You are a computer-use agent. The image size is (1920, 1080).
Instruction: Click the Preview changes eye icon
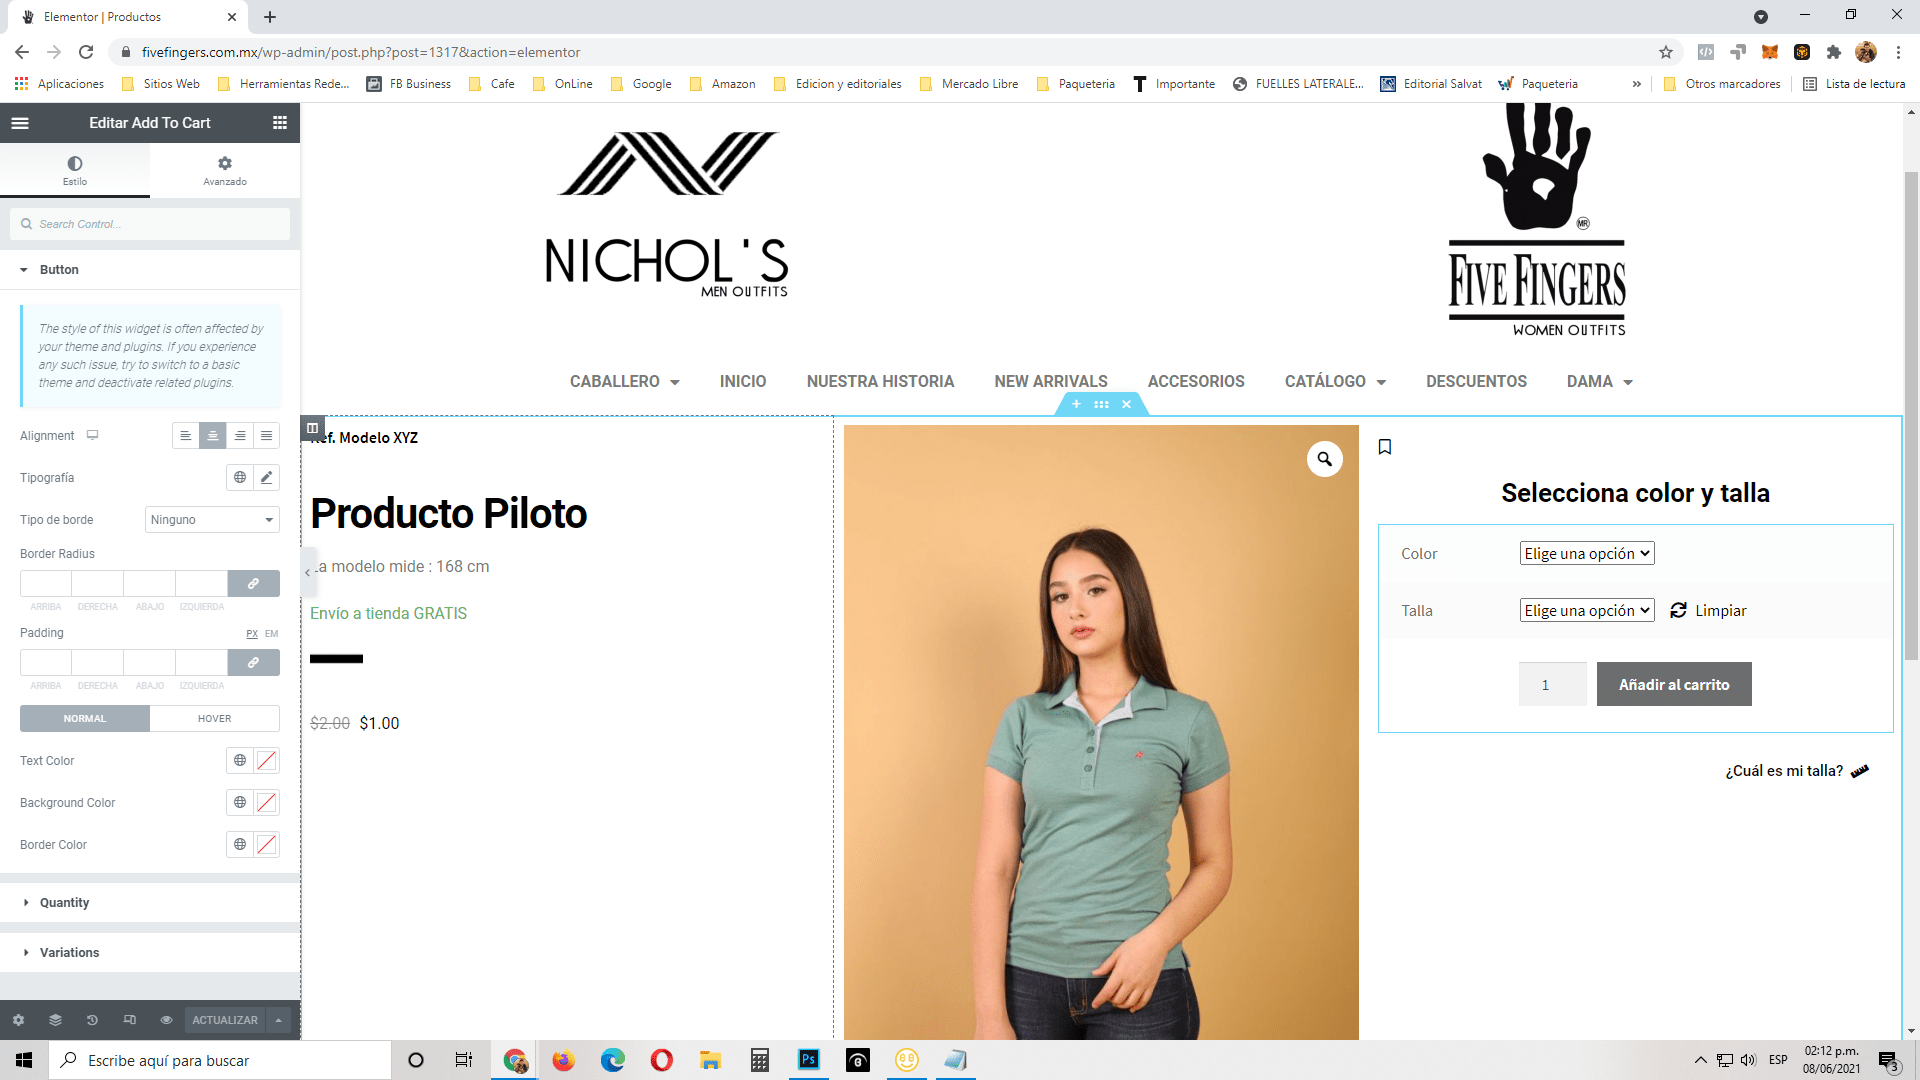point(166,1020)
